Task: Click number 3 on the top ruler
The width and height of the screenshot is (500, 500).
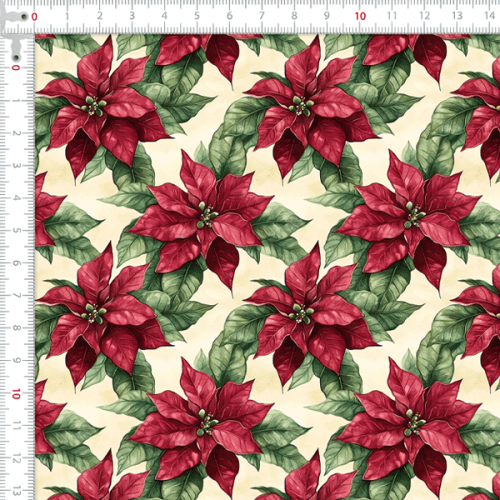Action: (x=132, y=16)
